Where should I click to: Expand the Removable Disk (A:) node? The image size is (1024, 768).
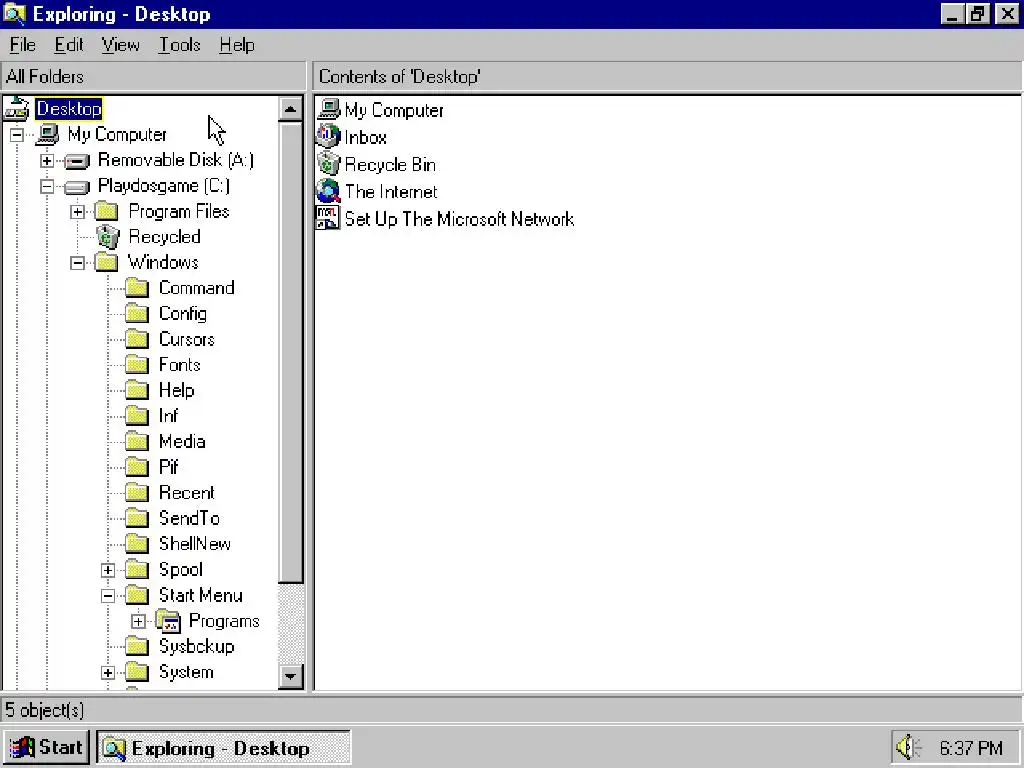[x=47, y=161]
